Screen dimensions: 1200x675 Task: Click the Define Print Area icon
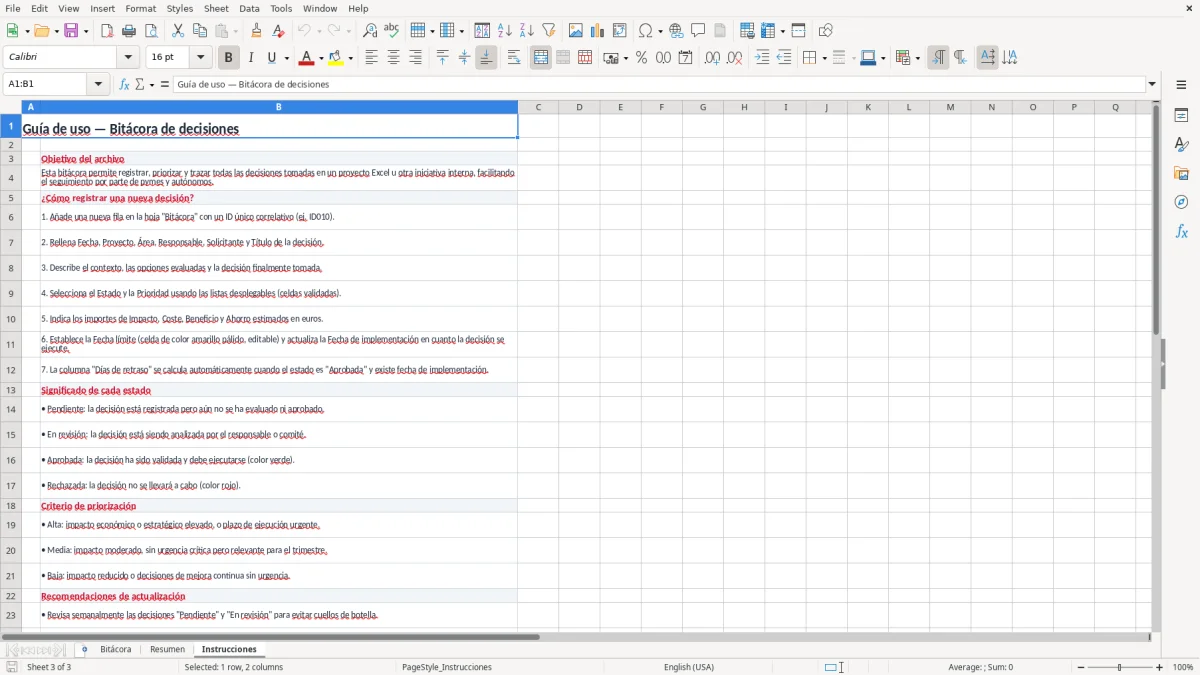point(747,31)
